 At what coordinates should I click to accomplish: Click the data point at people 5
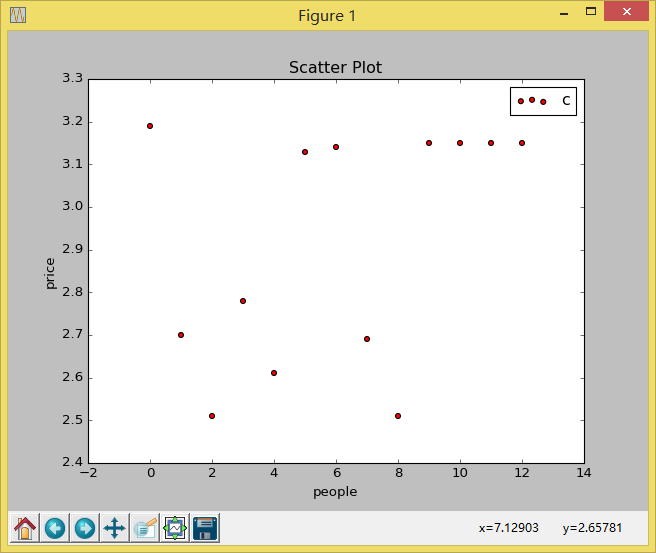[x=305, y=152]
